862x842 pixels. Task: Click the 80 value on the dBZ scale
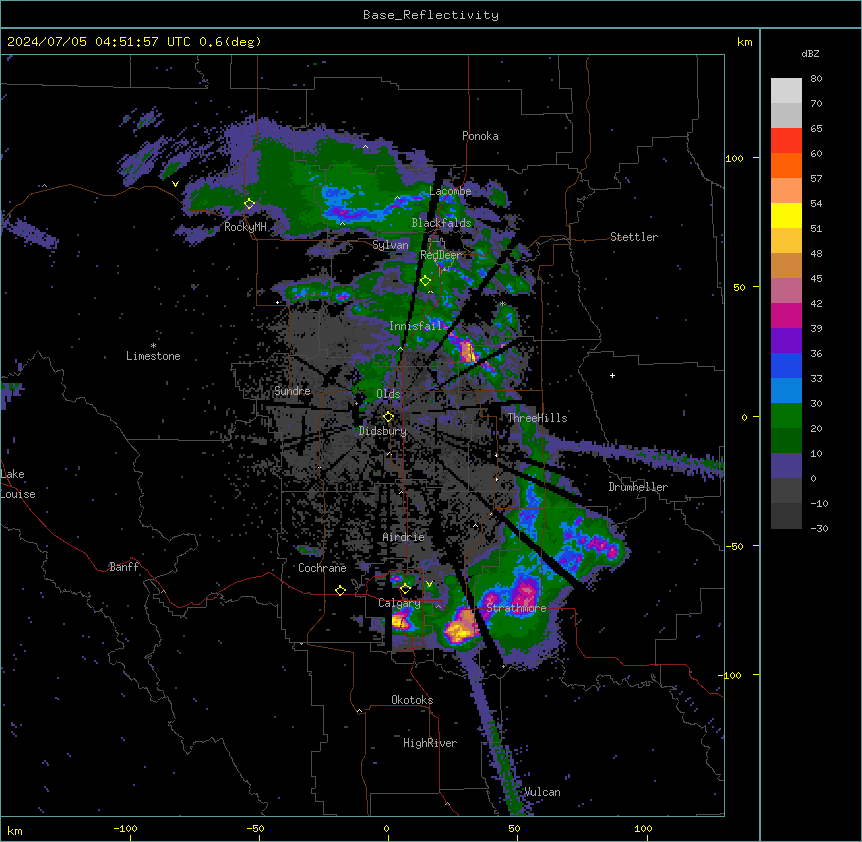(x=816, y=79)
